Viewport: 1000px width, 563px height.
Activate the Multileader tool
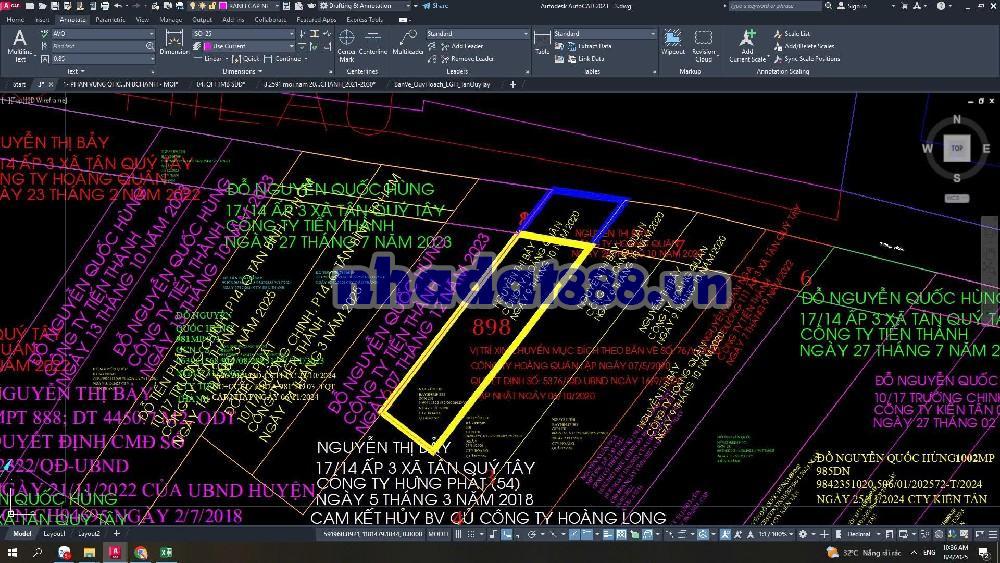(x=408, y=44)
